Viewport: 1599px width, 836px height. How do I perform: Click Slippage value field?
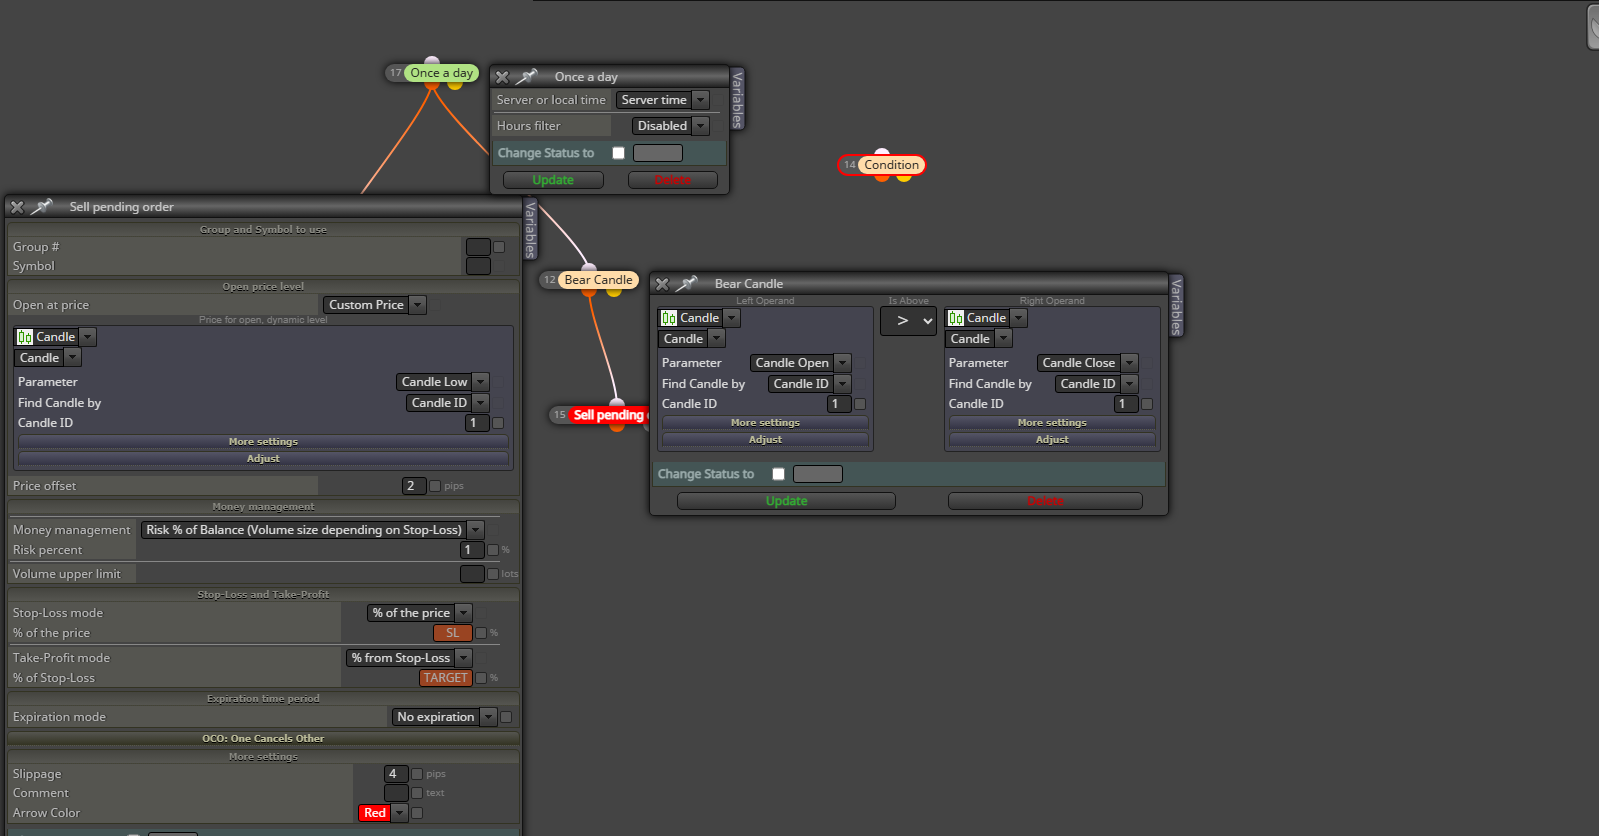pos(396,774)
